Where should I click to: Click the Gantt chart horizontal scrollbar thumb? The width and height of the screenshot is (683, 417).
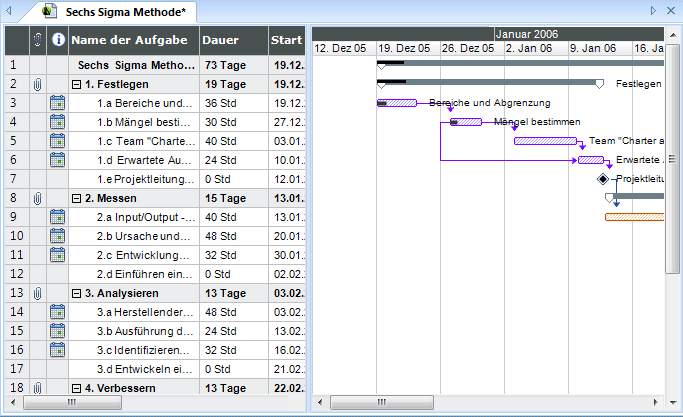[382, 402]
